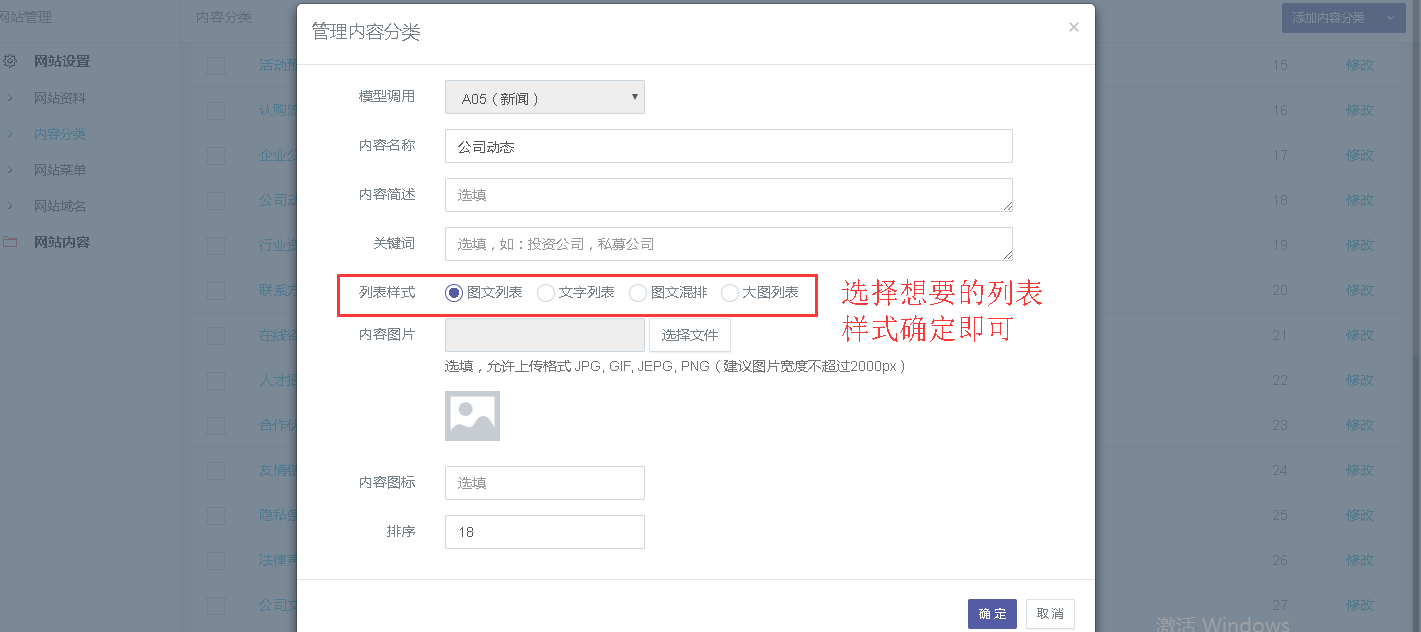The image size is (1421, 632).
Task: Select the 图文混排 style option
Action: click(637, 293)
